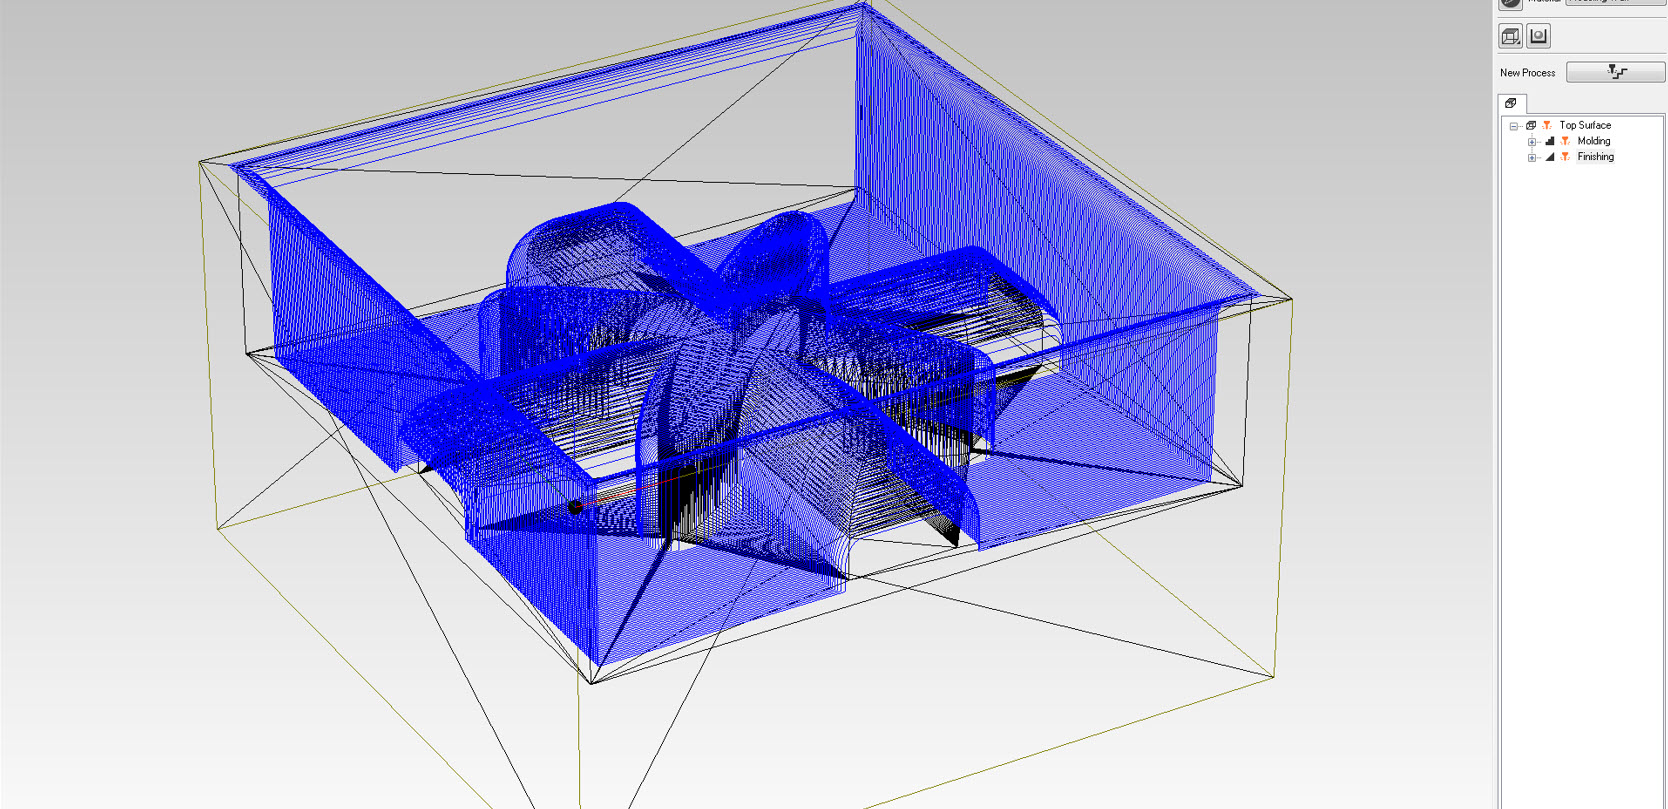Click the orange cutter icon beside Top Surface
This screenshot has width=1668, height=809.
click(1547, 125)
